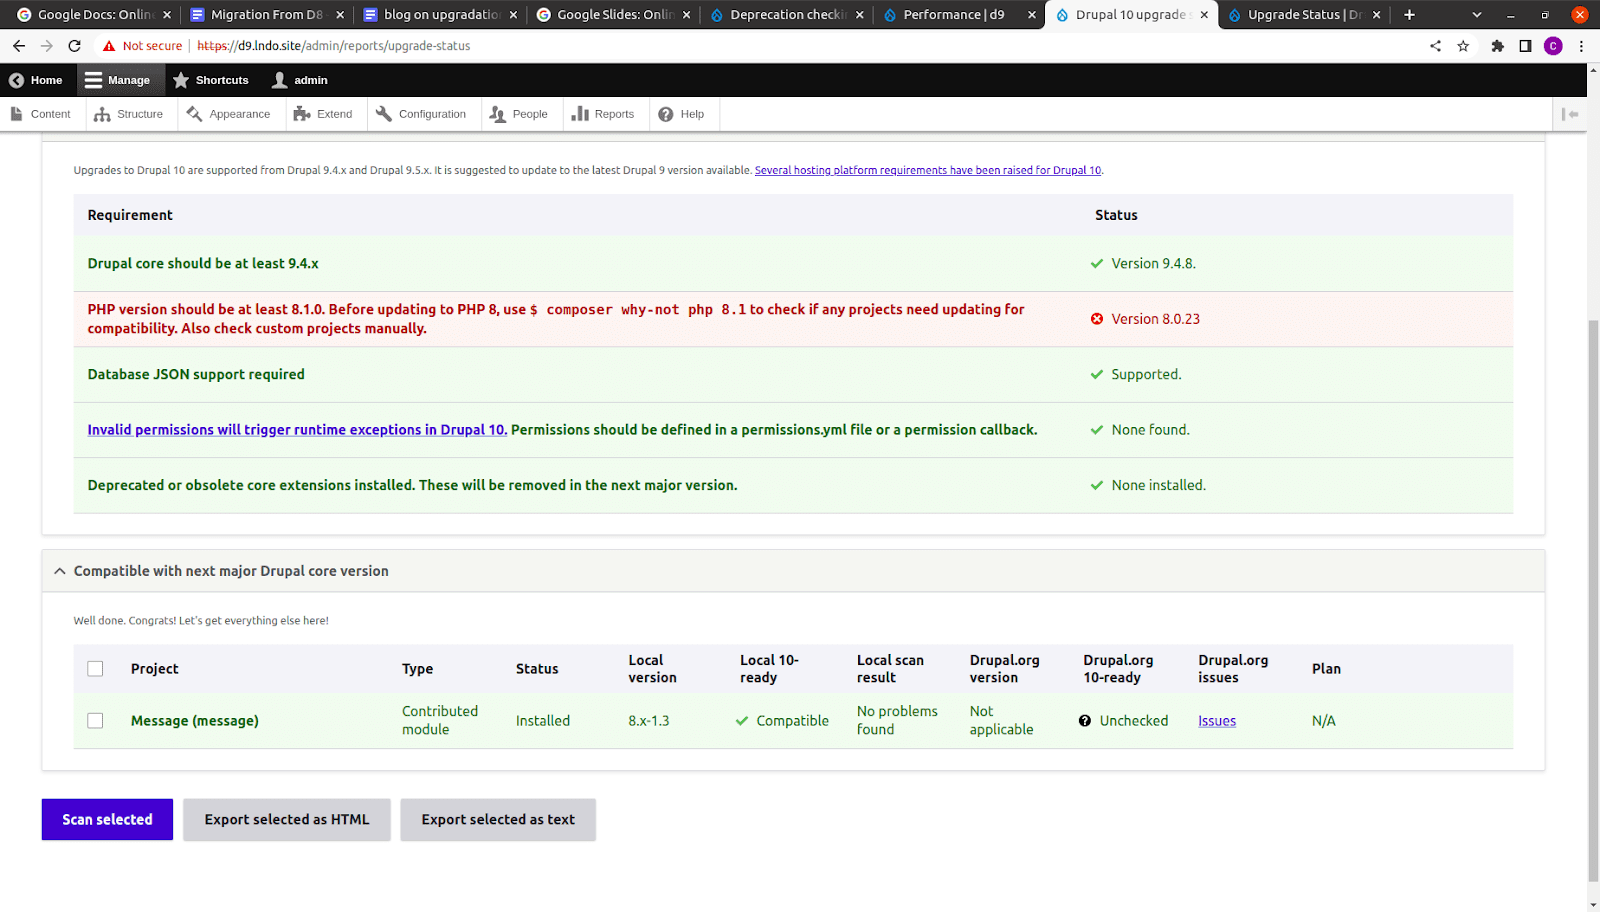Image resolution: width=1600 pixels, height=912 pixels.
Task: Click Export selected as HTML
Action: pyautogui.click(x=287, y=820)
